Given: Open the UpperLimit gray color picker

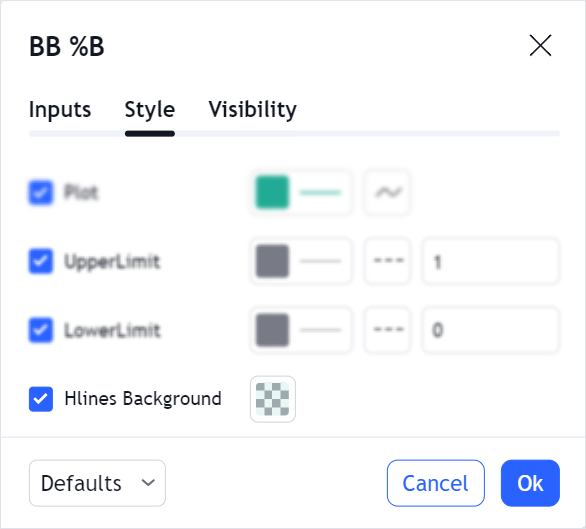Looking at the screenshot, I should point(301,261).
